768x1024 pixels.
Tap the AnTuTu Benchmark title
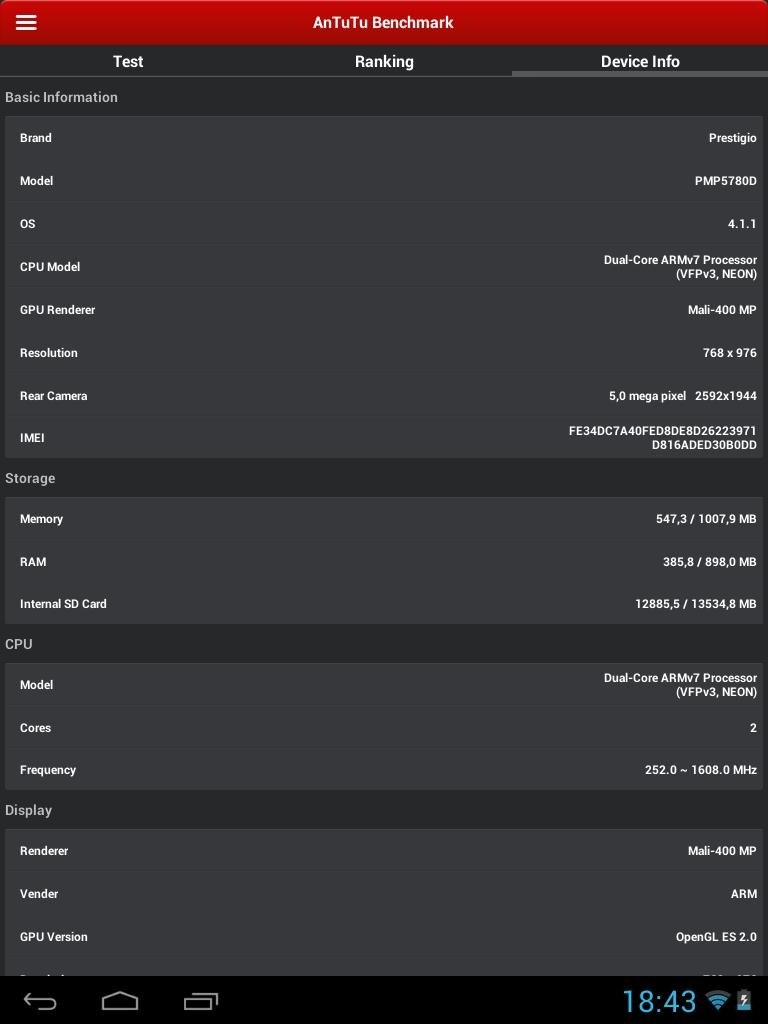[383, 22]
